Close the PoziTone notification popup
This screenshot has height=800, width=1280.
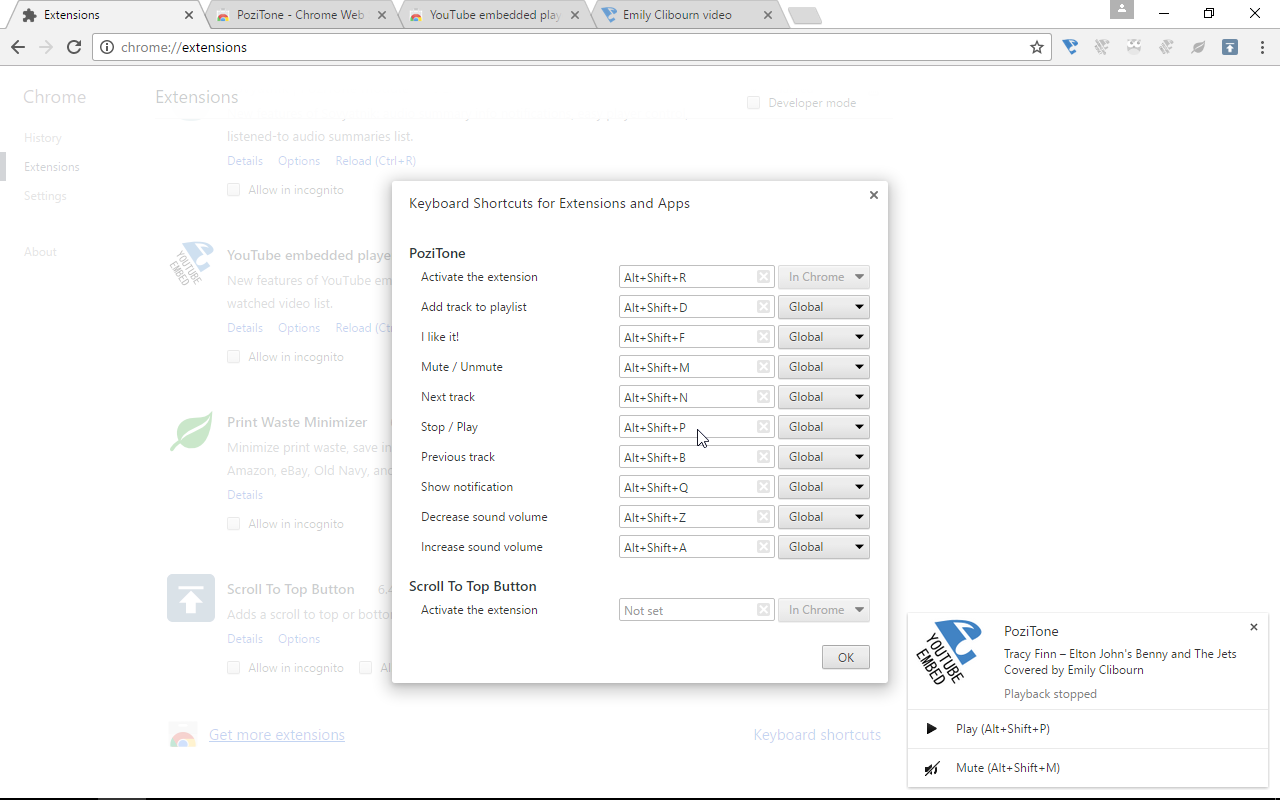[1254, 627]
